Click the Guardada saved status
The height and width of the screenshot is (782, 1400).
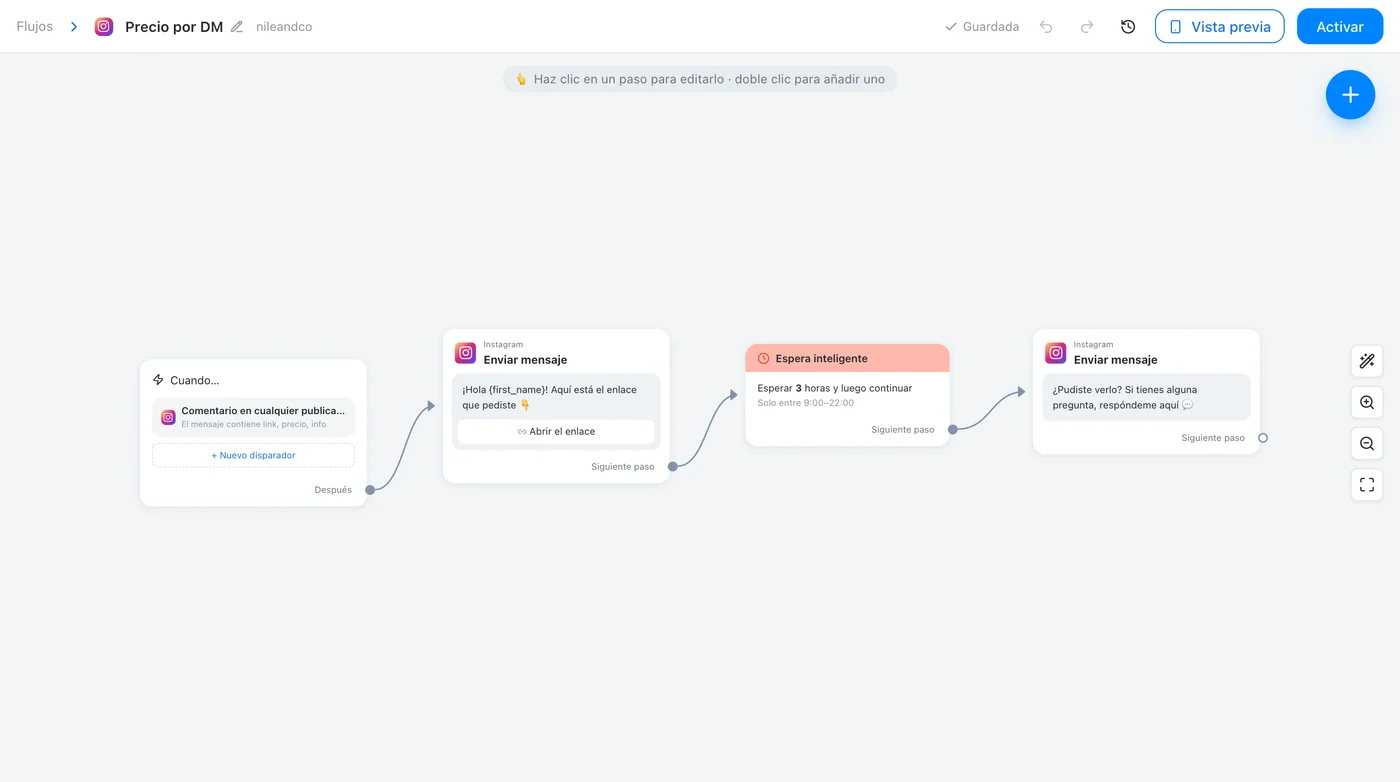point(982,27)
